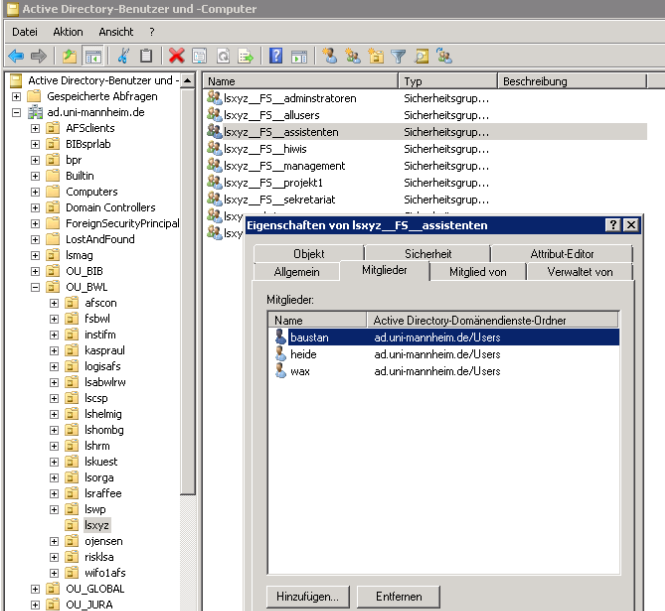The image size is (665, 611).
Task: Toggle the console tree show/hide icon
Action: click(x=93, y=56)
